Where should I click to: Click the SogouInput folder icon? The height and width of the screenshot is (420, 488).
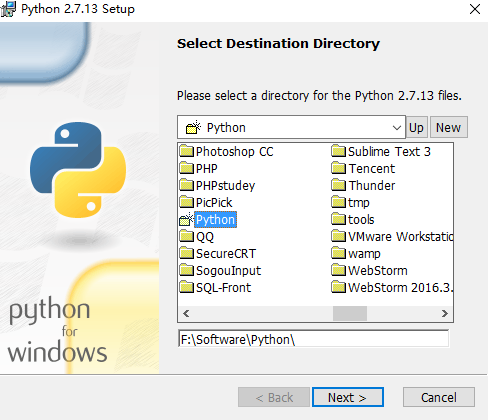(x=186, y=270)
